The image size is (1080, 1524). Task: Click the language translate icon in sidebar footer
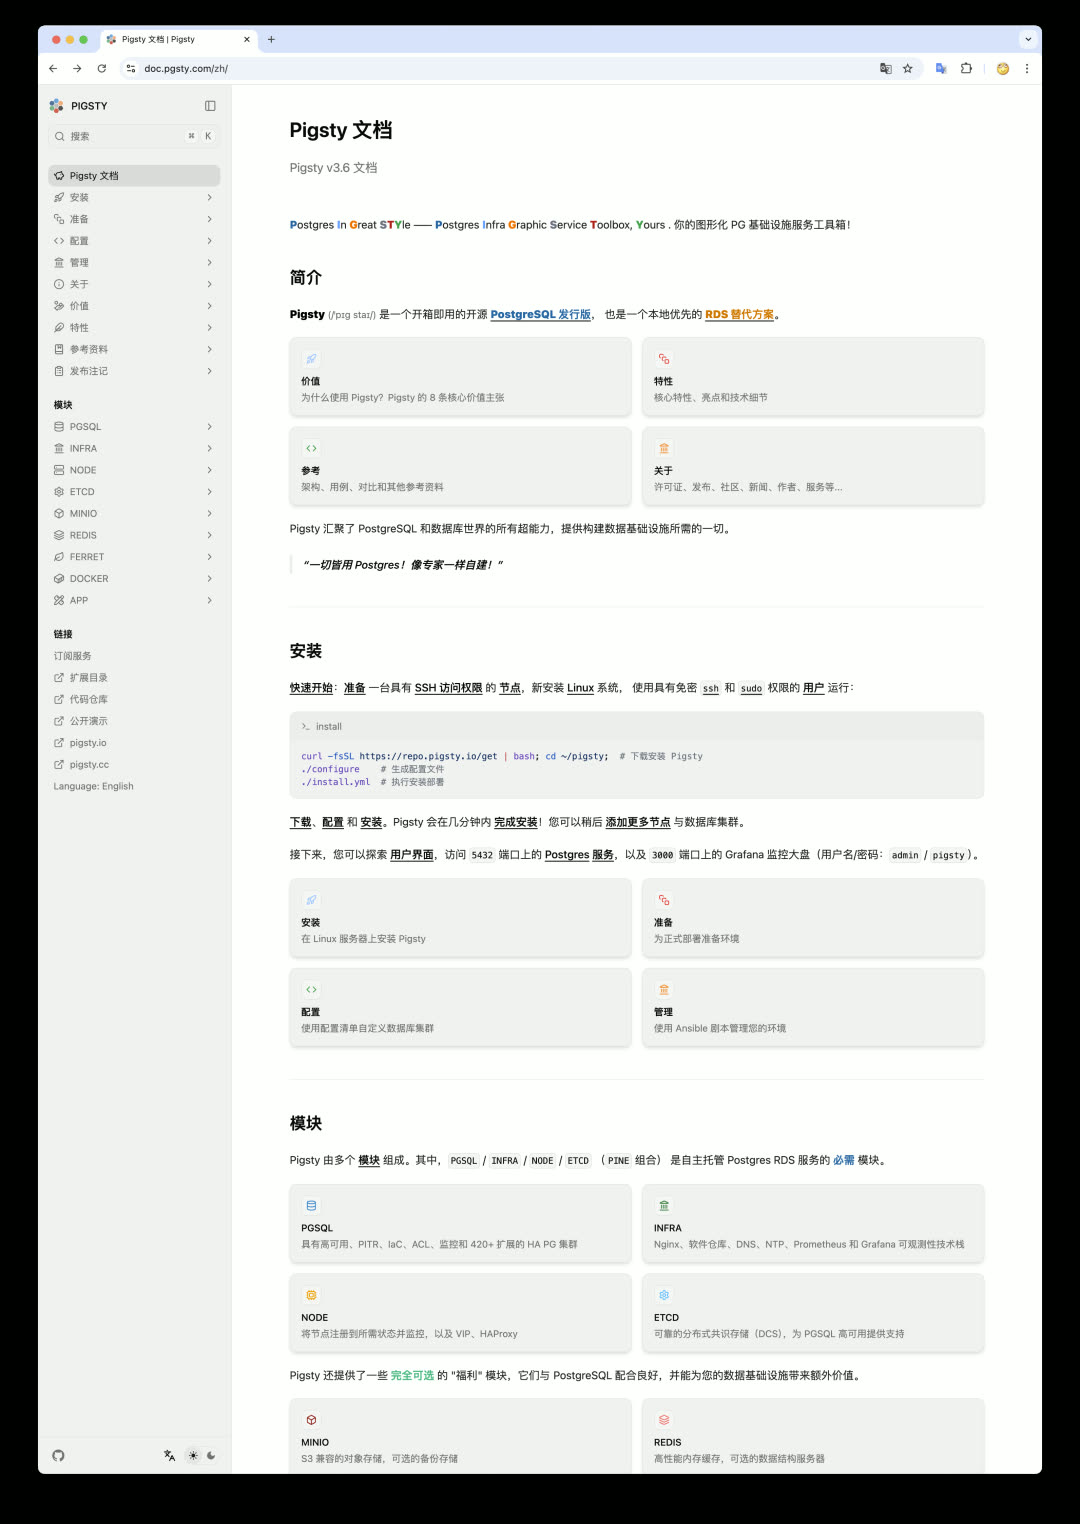point(170,1455)
